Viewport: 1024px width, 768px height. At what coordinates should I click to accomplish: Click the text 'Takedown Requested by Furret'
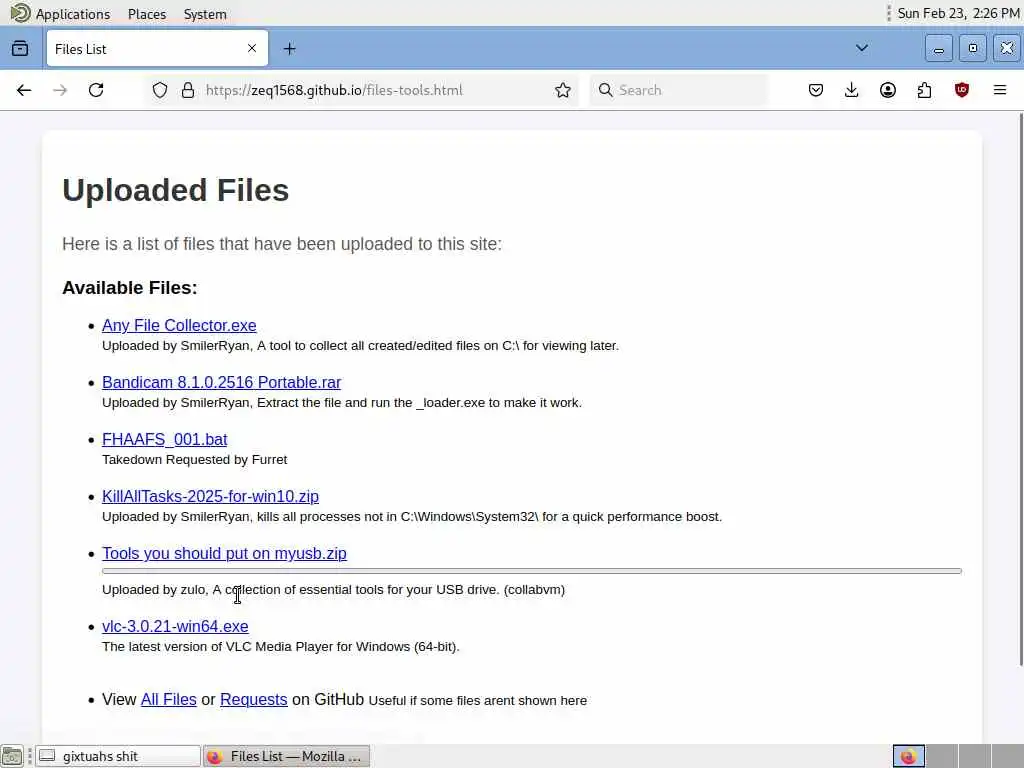coord(195,460)
